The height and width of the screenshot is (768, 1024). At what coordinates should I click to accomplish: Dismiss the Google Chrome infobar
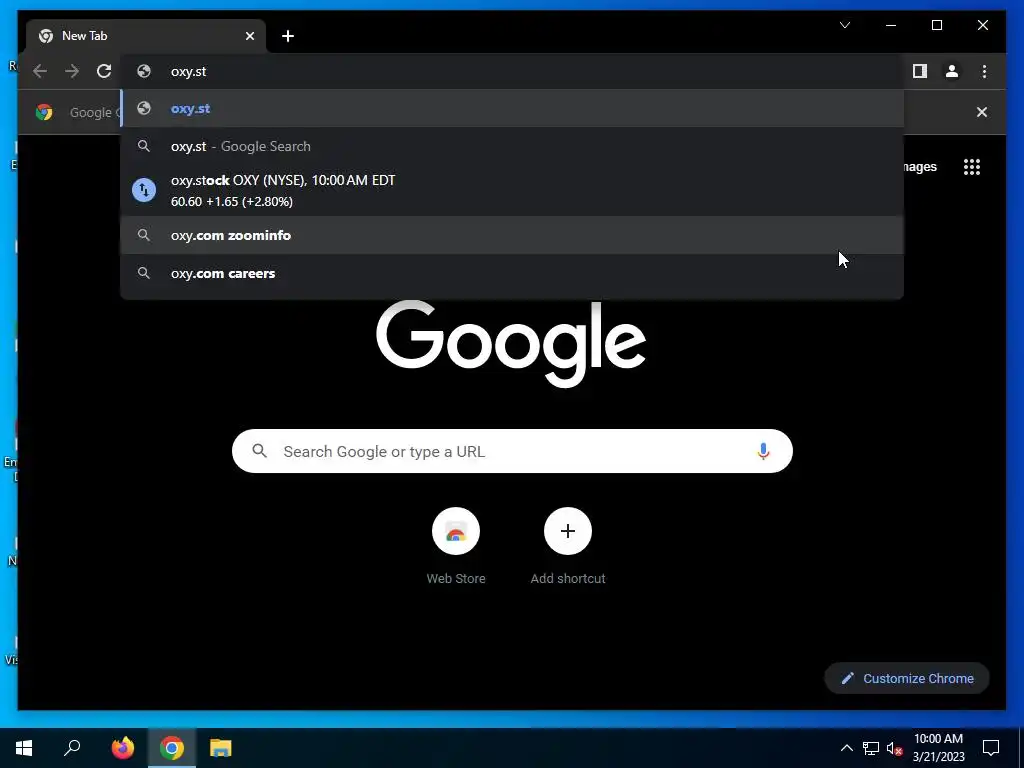(x=982, y=112)
